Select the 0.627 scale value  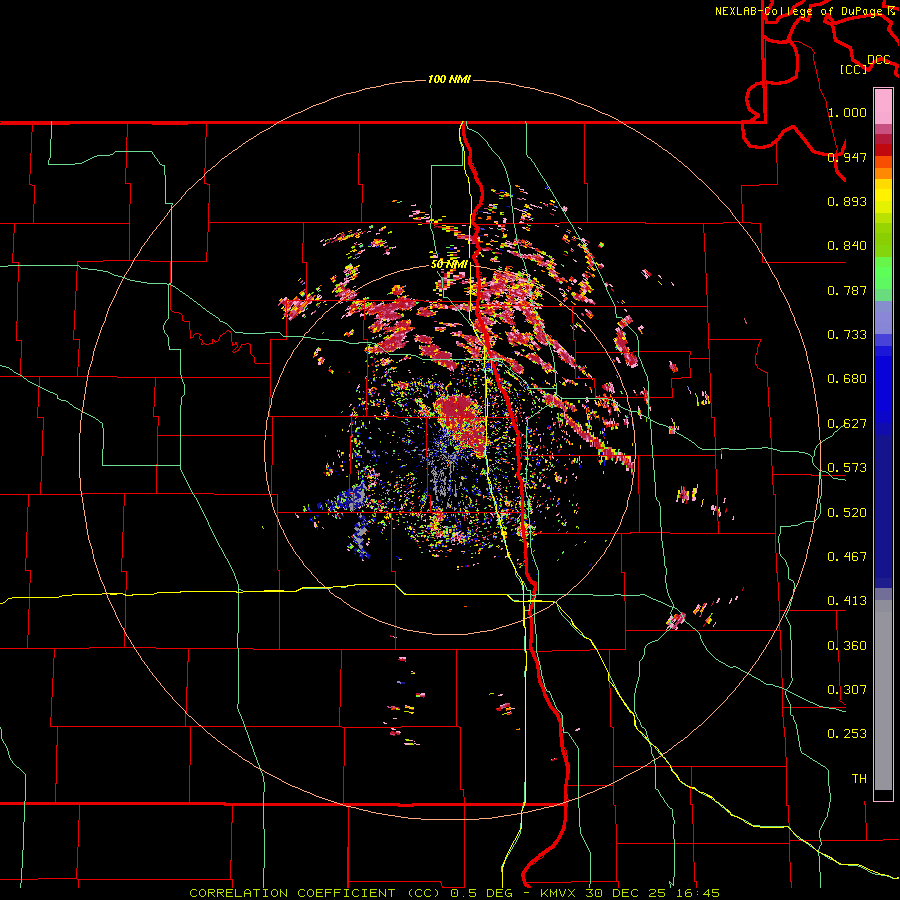click(x=847, y=424)
